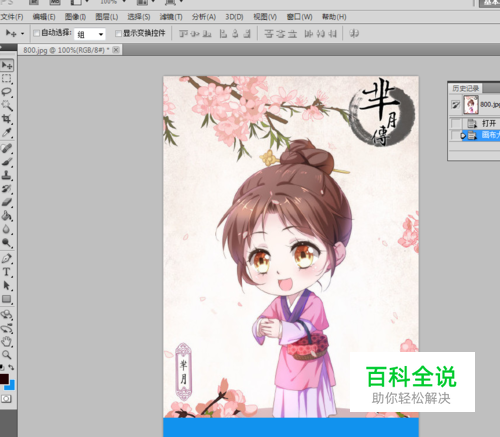
Task: Select the Brush tool
Action: (x=7, y=162)
